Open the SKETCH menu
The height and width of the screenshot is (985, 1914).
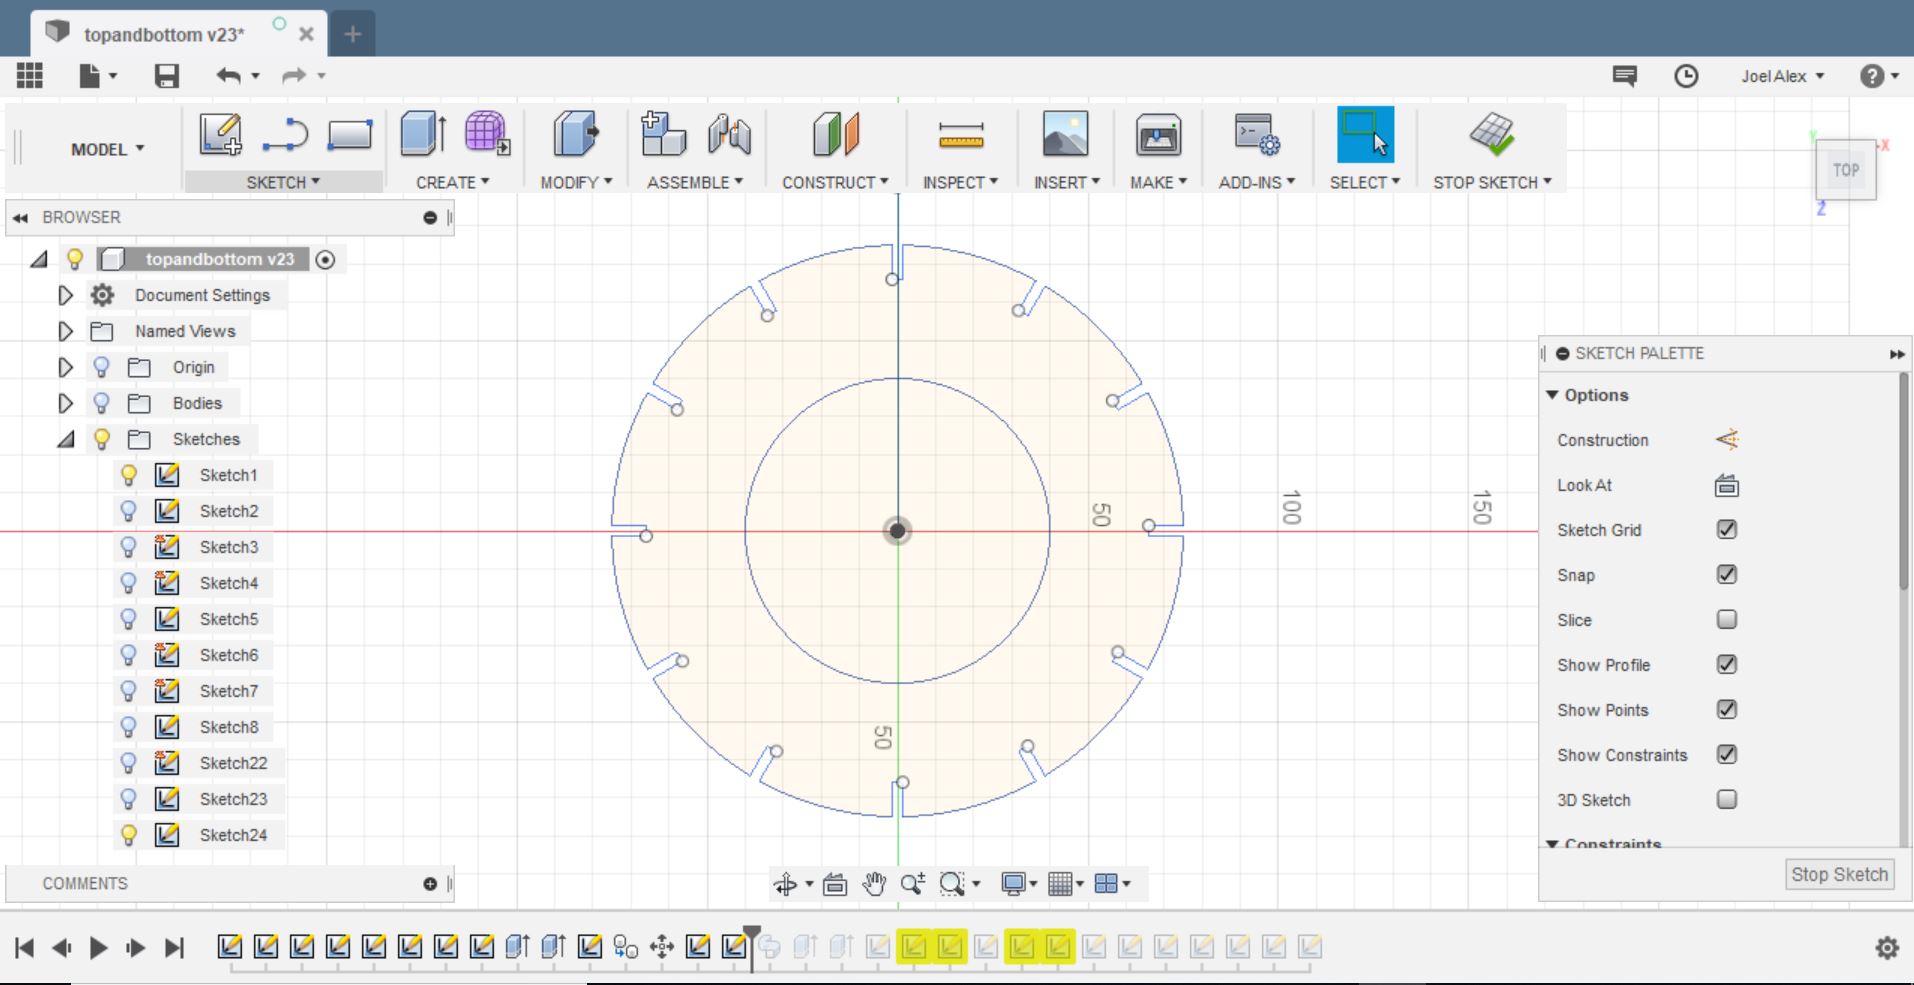tap(283, 182)
